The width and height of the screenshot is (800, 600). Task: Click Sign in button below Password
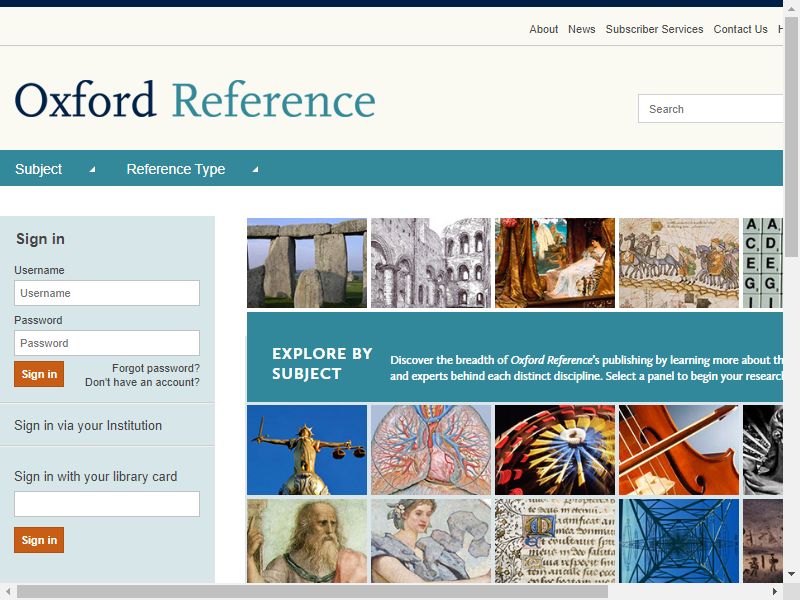tap(39, 374)
